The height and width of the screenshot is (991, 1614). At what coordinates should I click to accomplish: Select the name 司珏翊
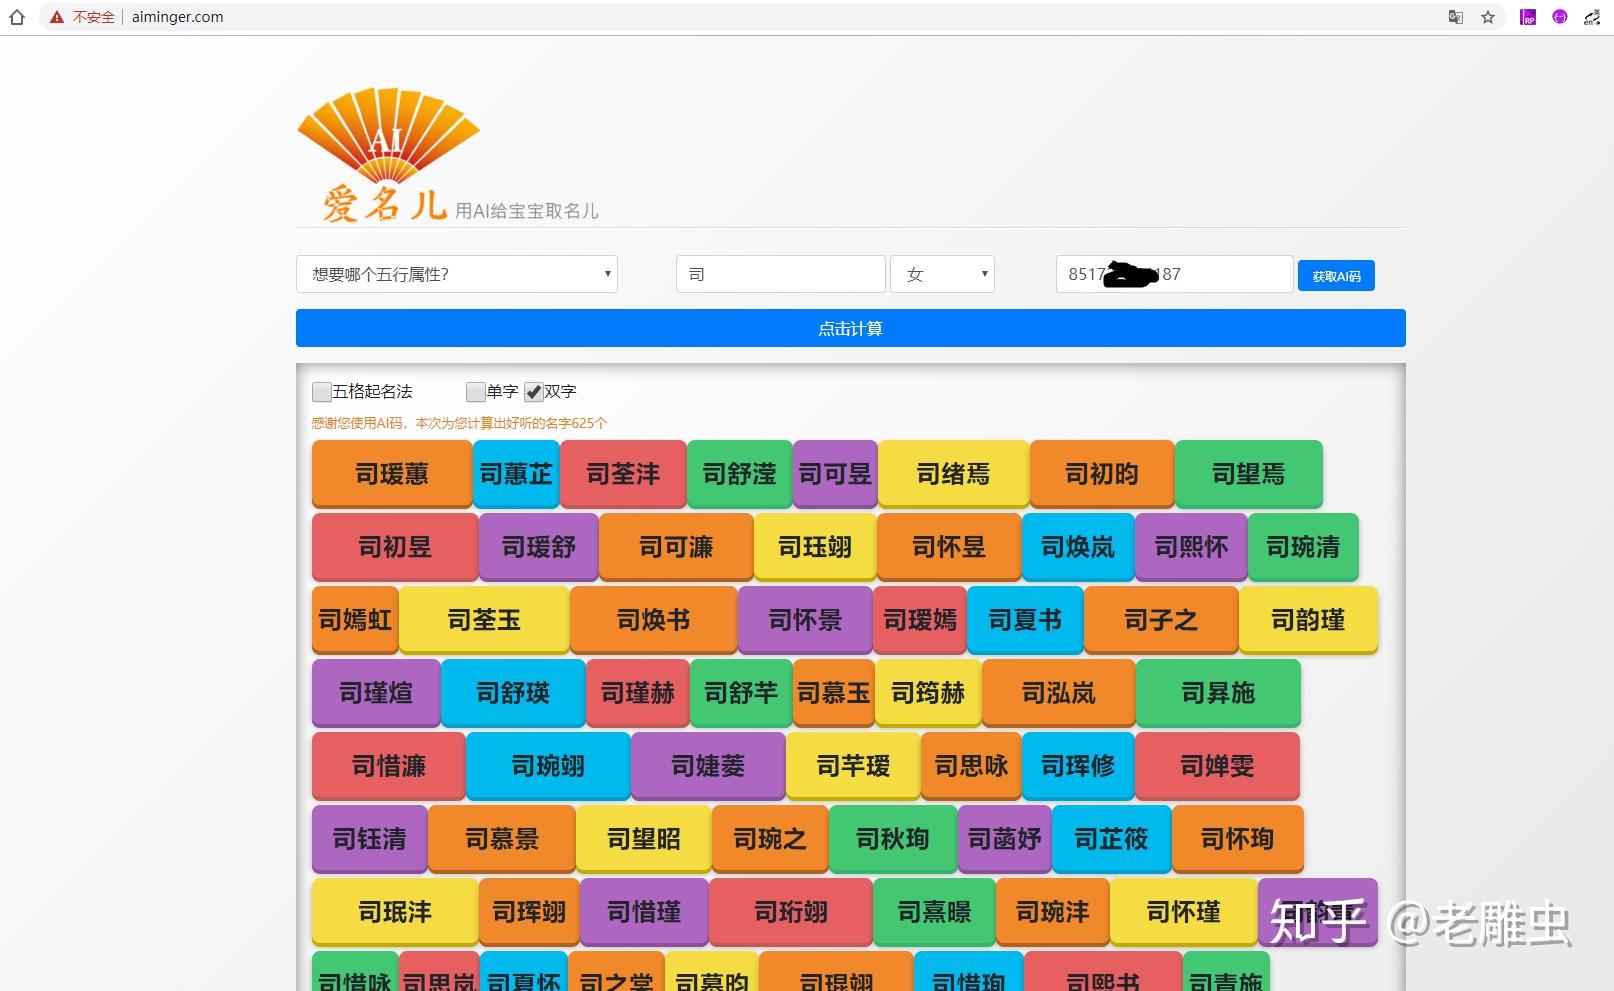tap(815, 547)
